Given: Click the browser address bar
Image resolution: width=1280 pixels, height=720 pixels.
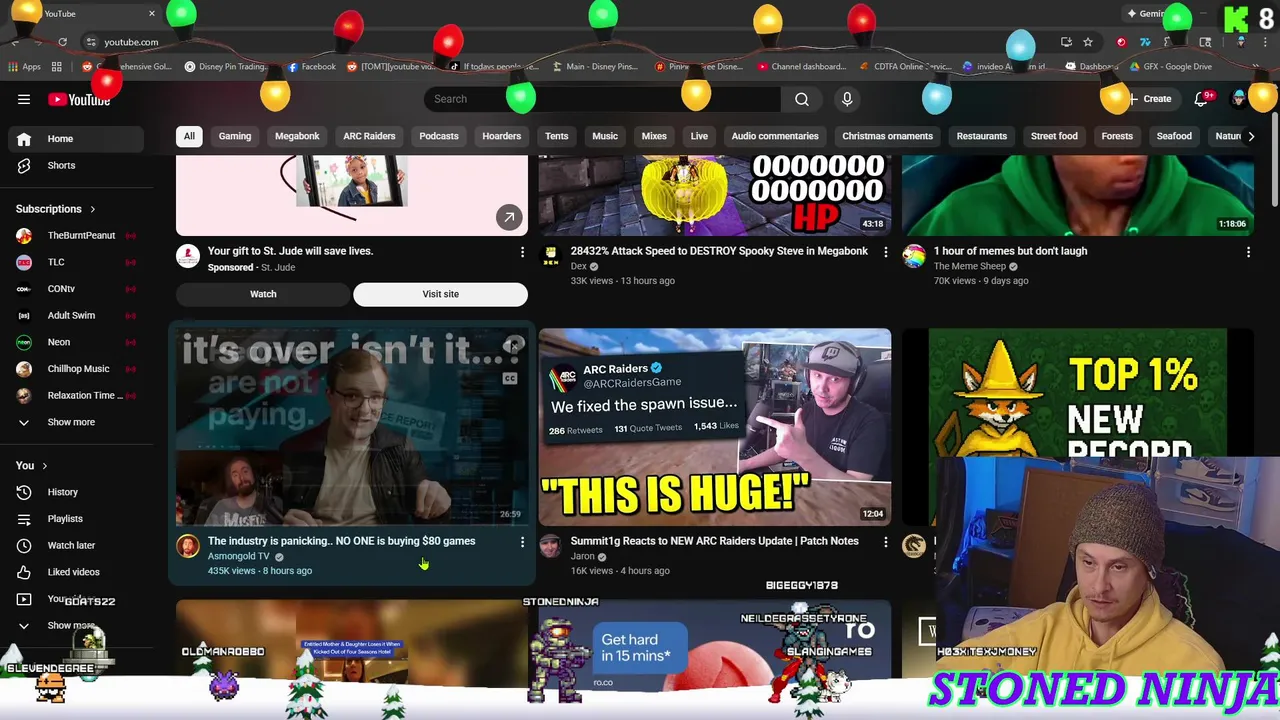Looking at the screenshot, I should [560, 42].
